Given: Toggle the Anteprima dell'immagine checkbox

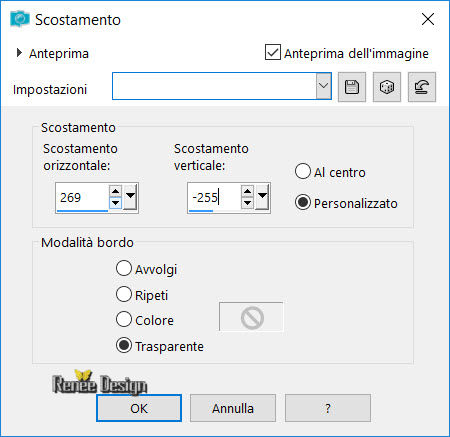Looking at the screenshot, I should [x=273, y=53].
